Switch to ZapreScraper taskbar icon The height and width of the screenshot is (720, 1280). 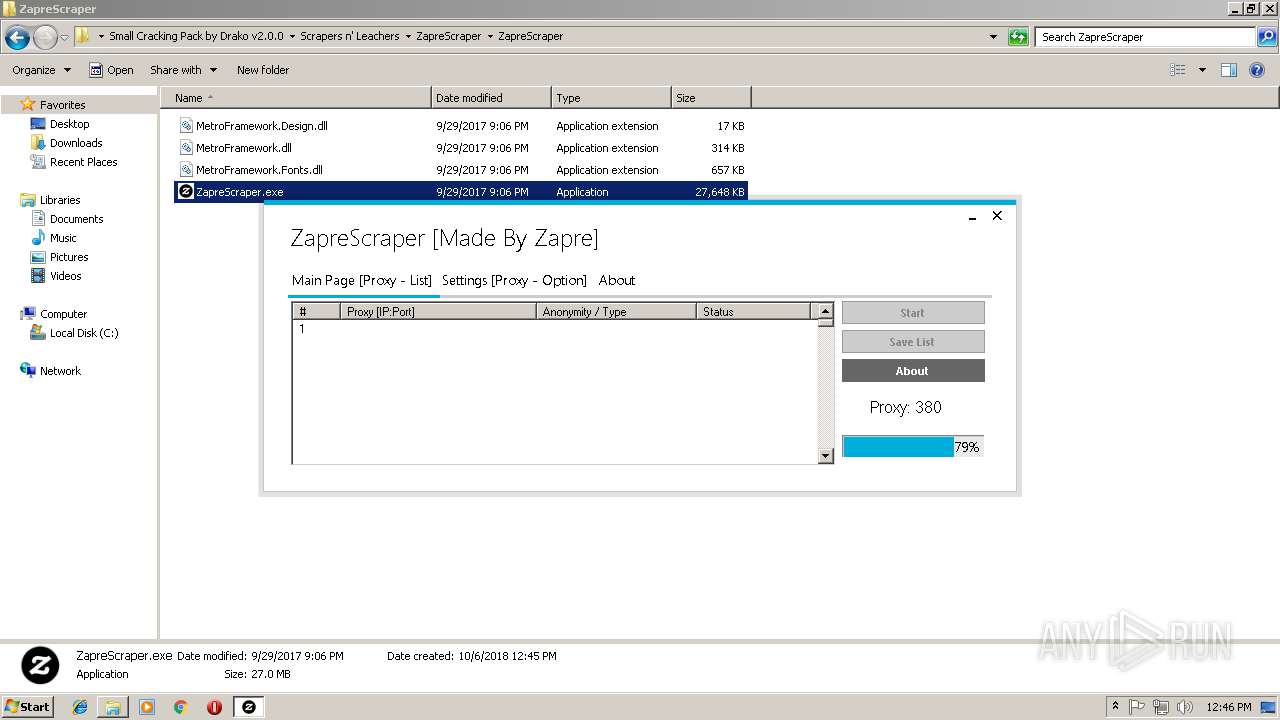tap(249, 707)
